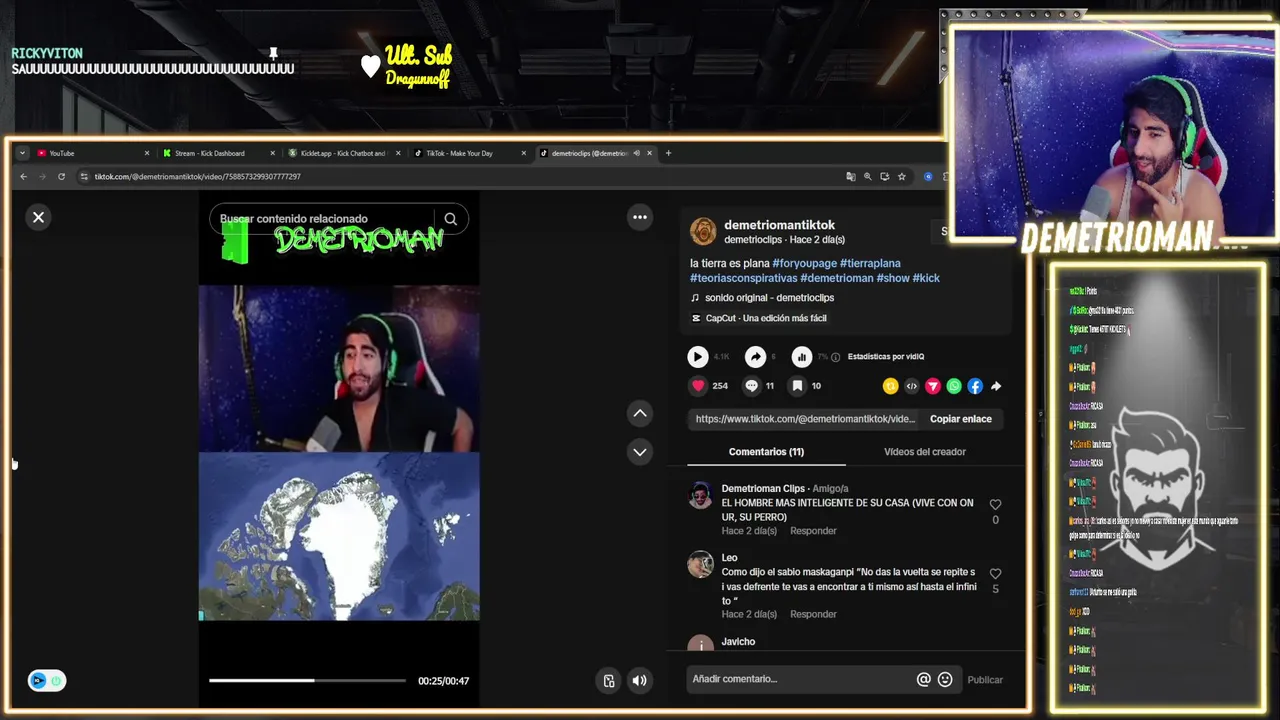Click the vidIQ engagement bar-chart icon

[x=802, y=357]
